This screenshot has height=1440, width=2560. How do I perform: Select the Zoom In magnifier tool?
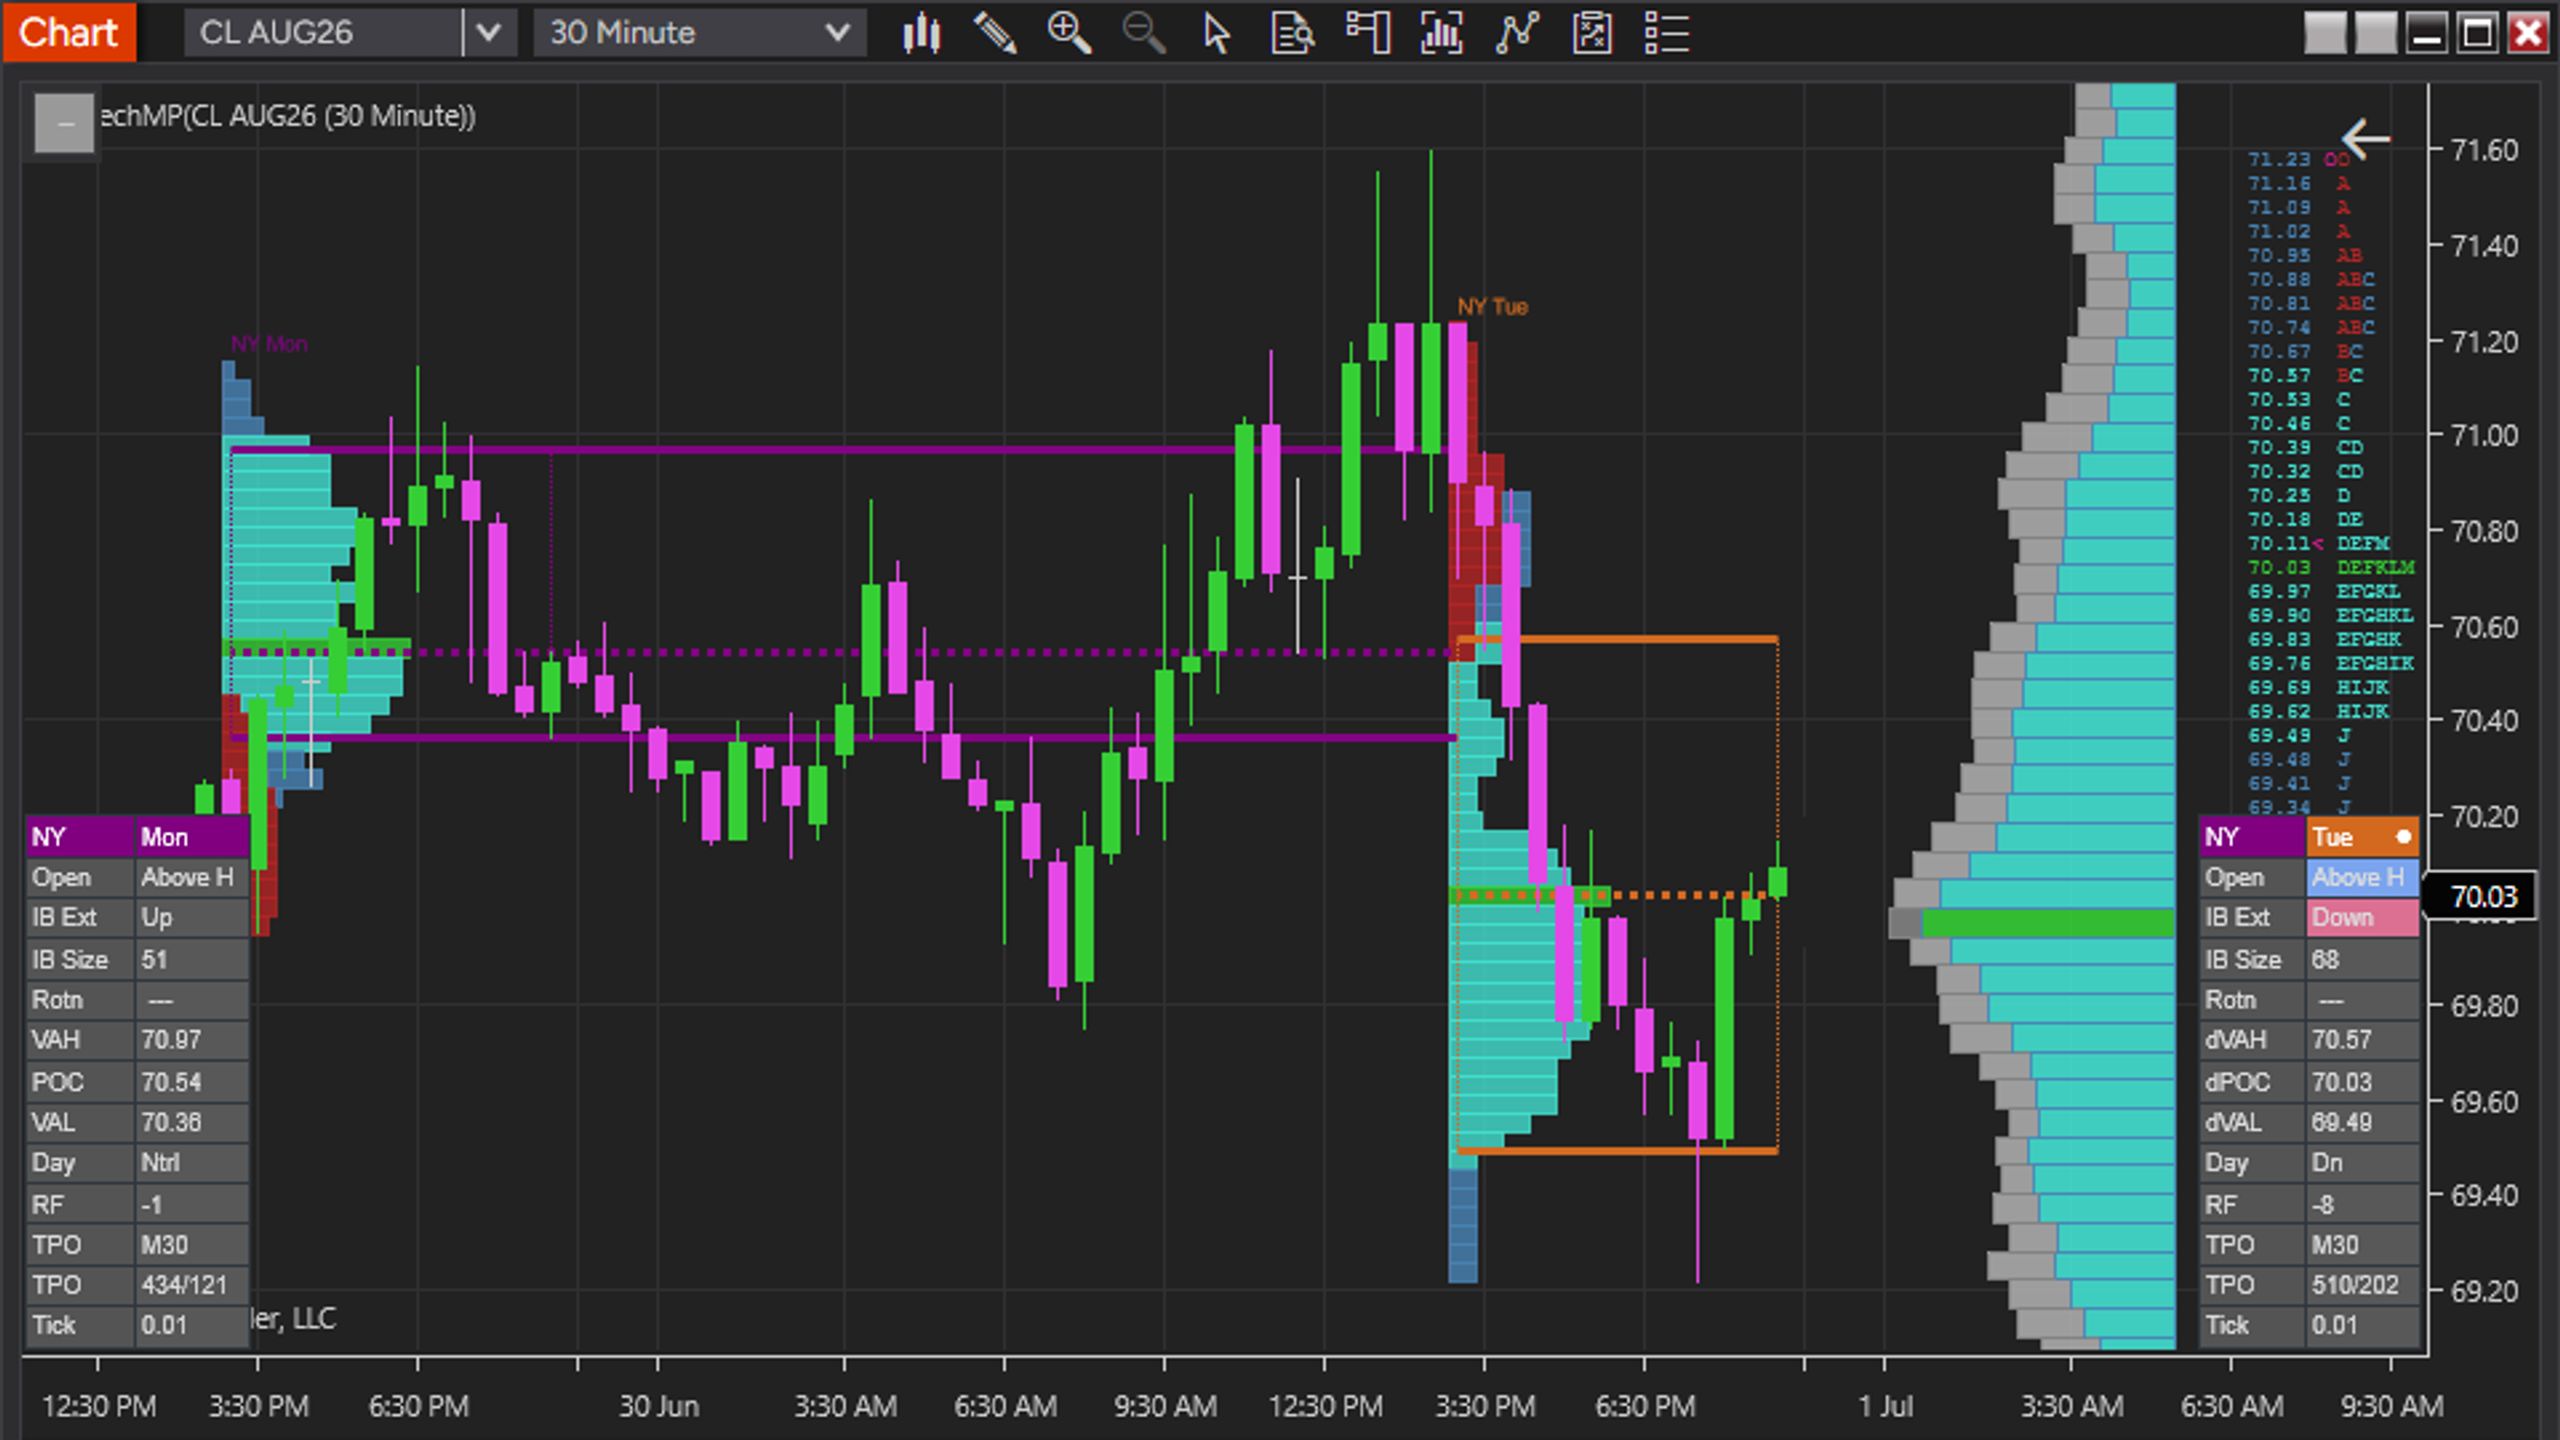click(x=1069, y=33)
